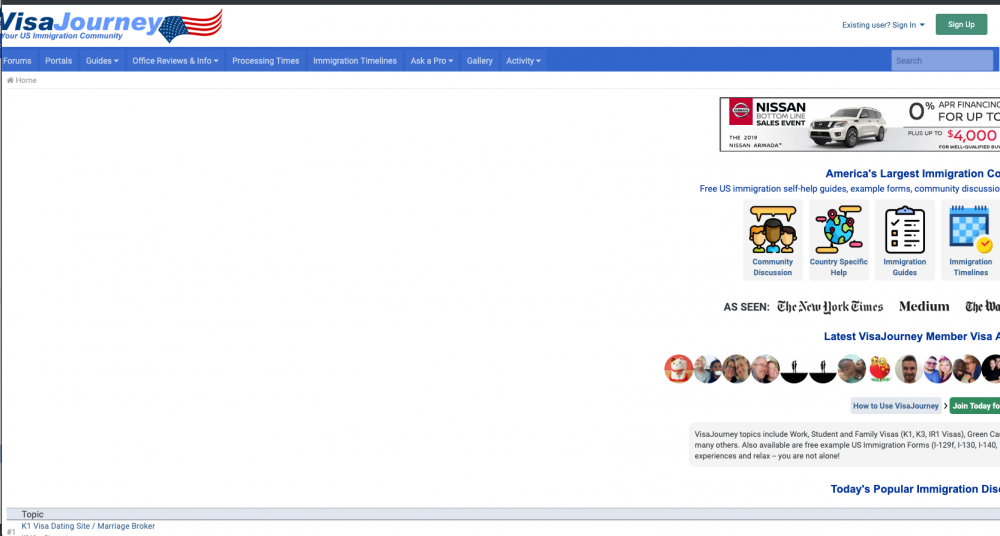The image size is (1000, 536).
Task: Open the Country Specific Help globe icon
Action: click(x=838, y=229)
